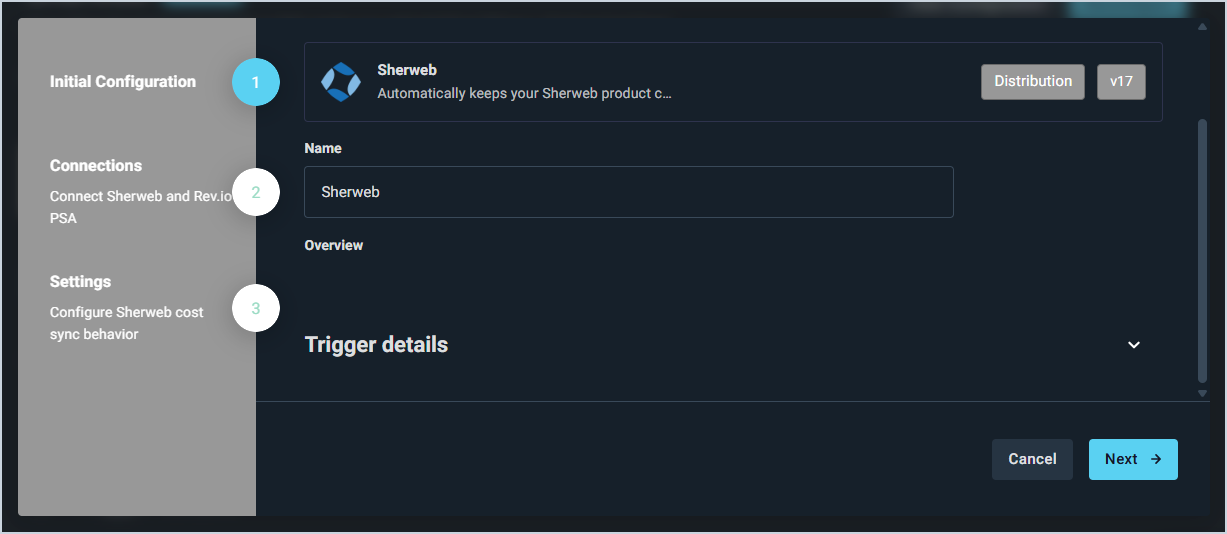Click the arrow icon on Next button

click(x=1156, y=459)
